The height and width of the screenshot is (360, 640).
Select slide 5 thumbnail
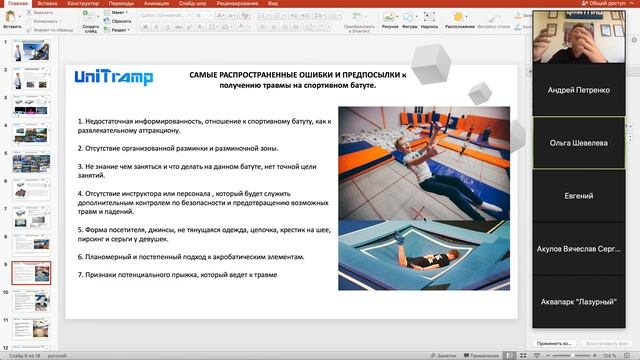[x=31, y=162]
